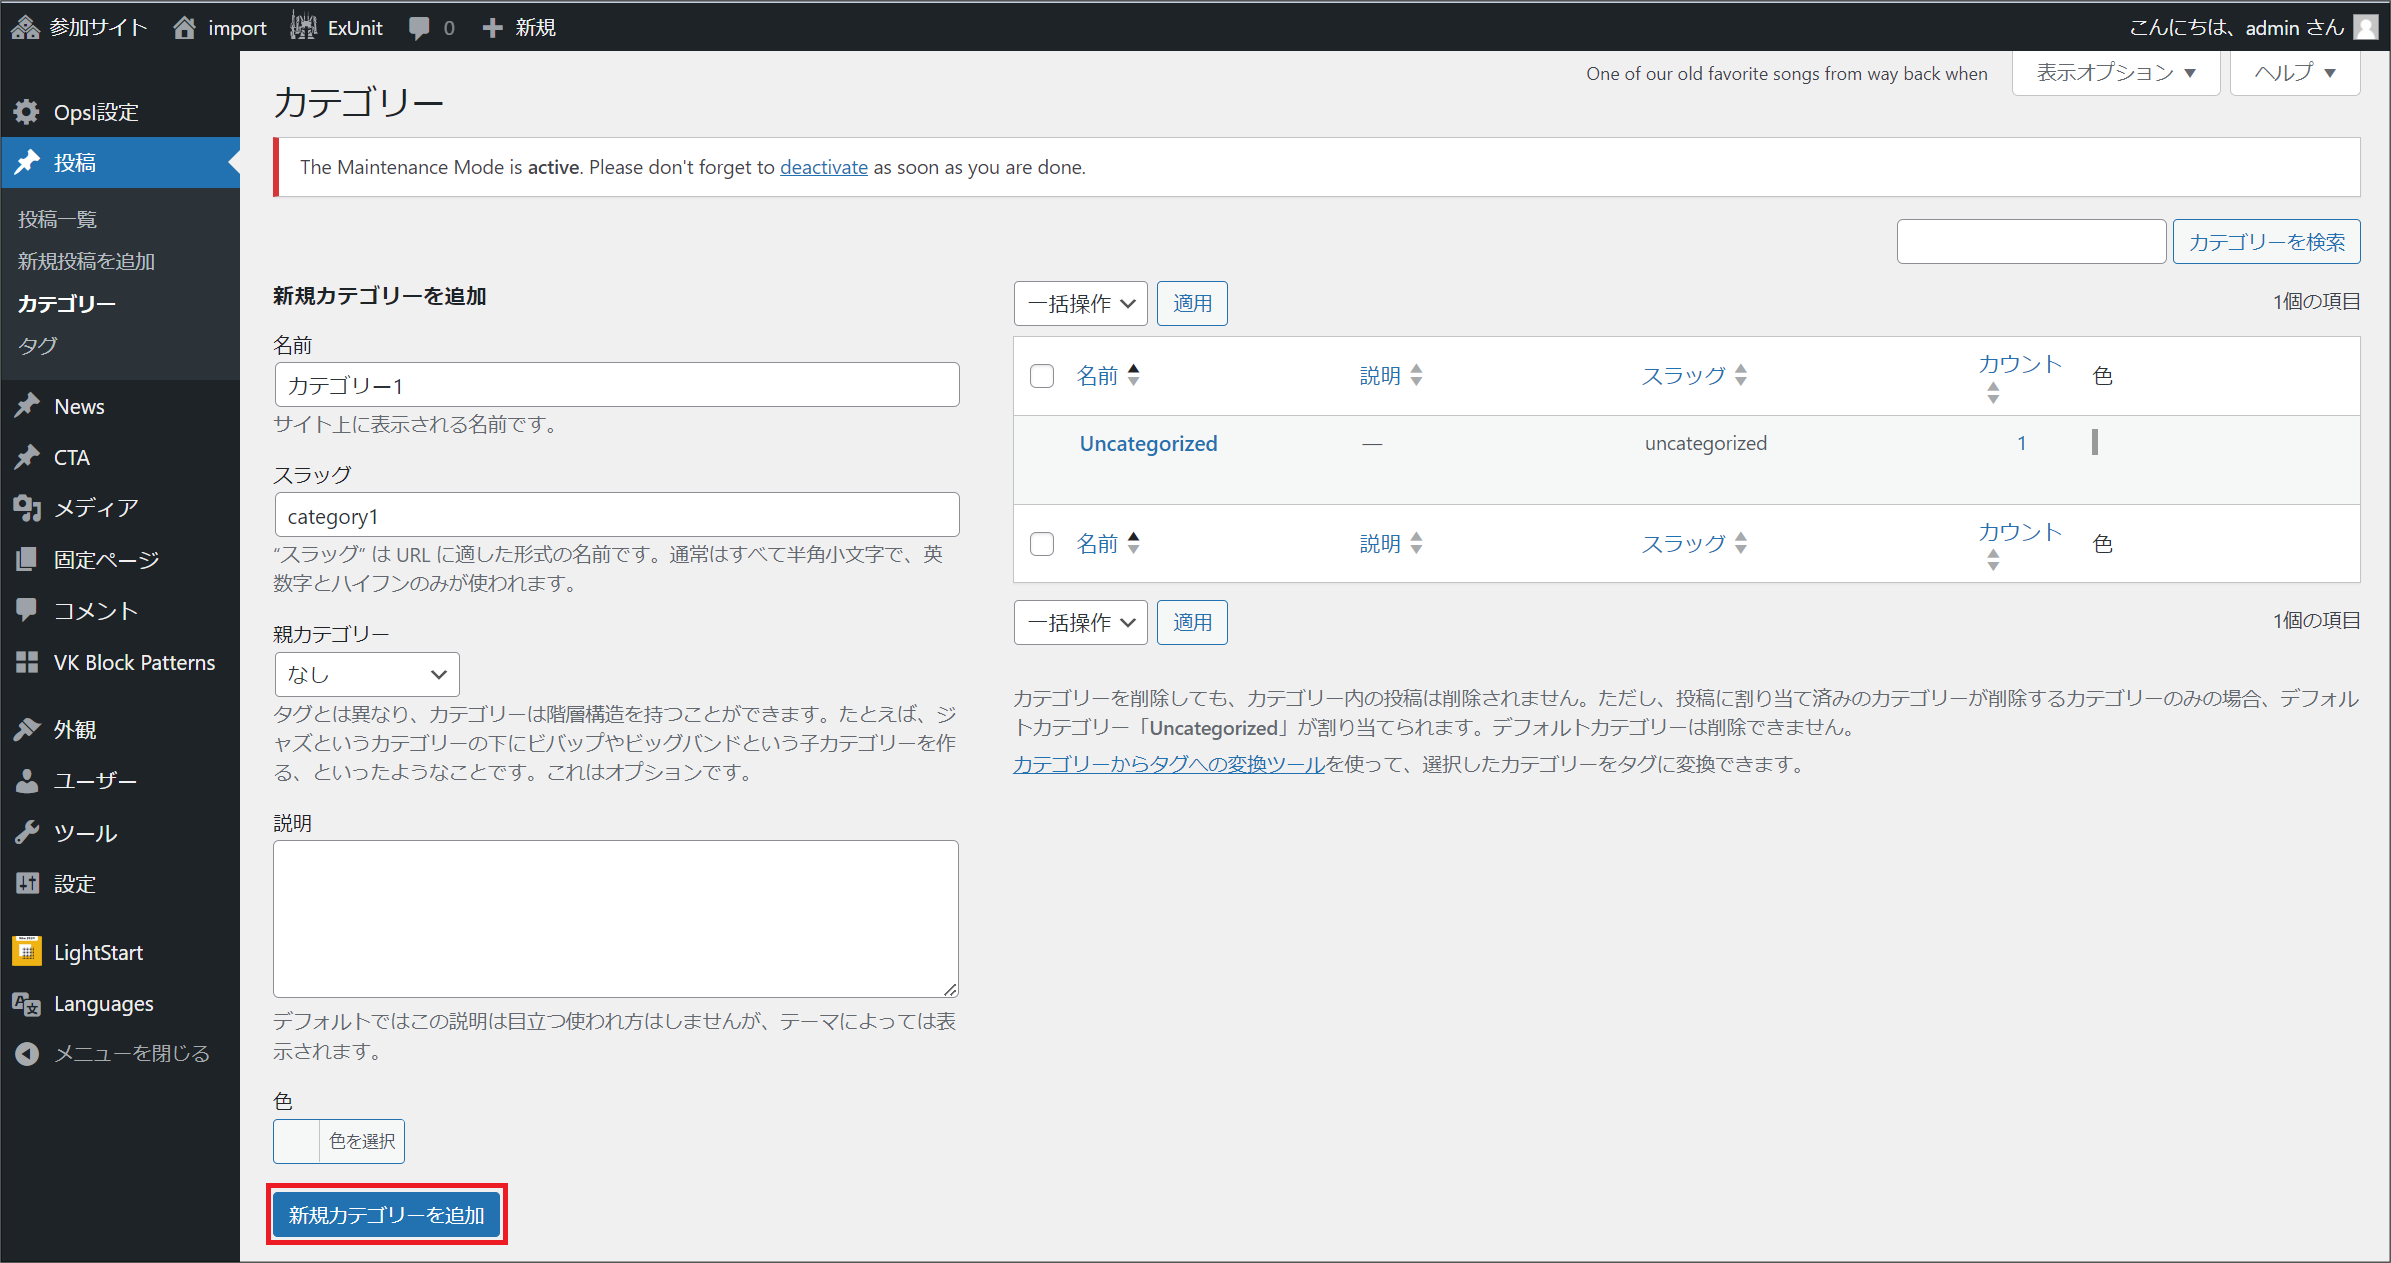Open ExUnit icon in the top admin bar

(304, 27)
